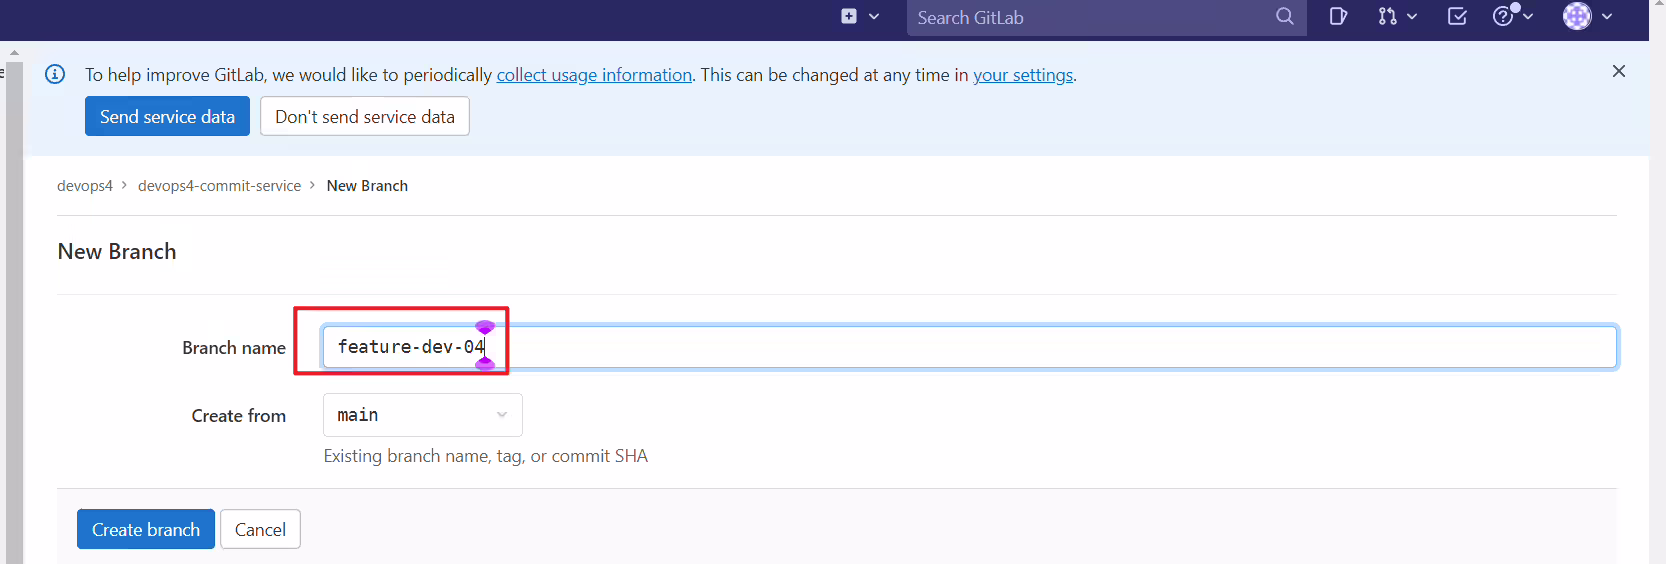Go to devops4-commit-service breadcrumb
The width and height of the screenshot is (1666, 564).
(x=219, y=186)
